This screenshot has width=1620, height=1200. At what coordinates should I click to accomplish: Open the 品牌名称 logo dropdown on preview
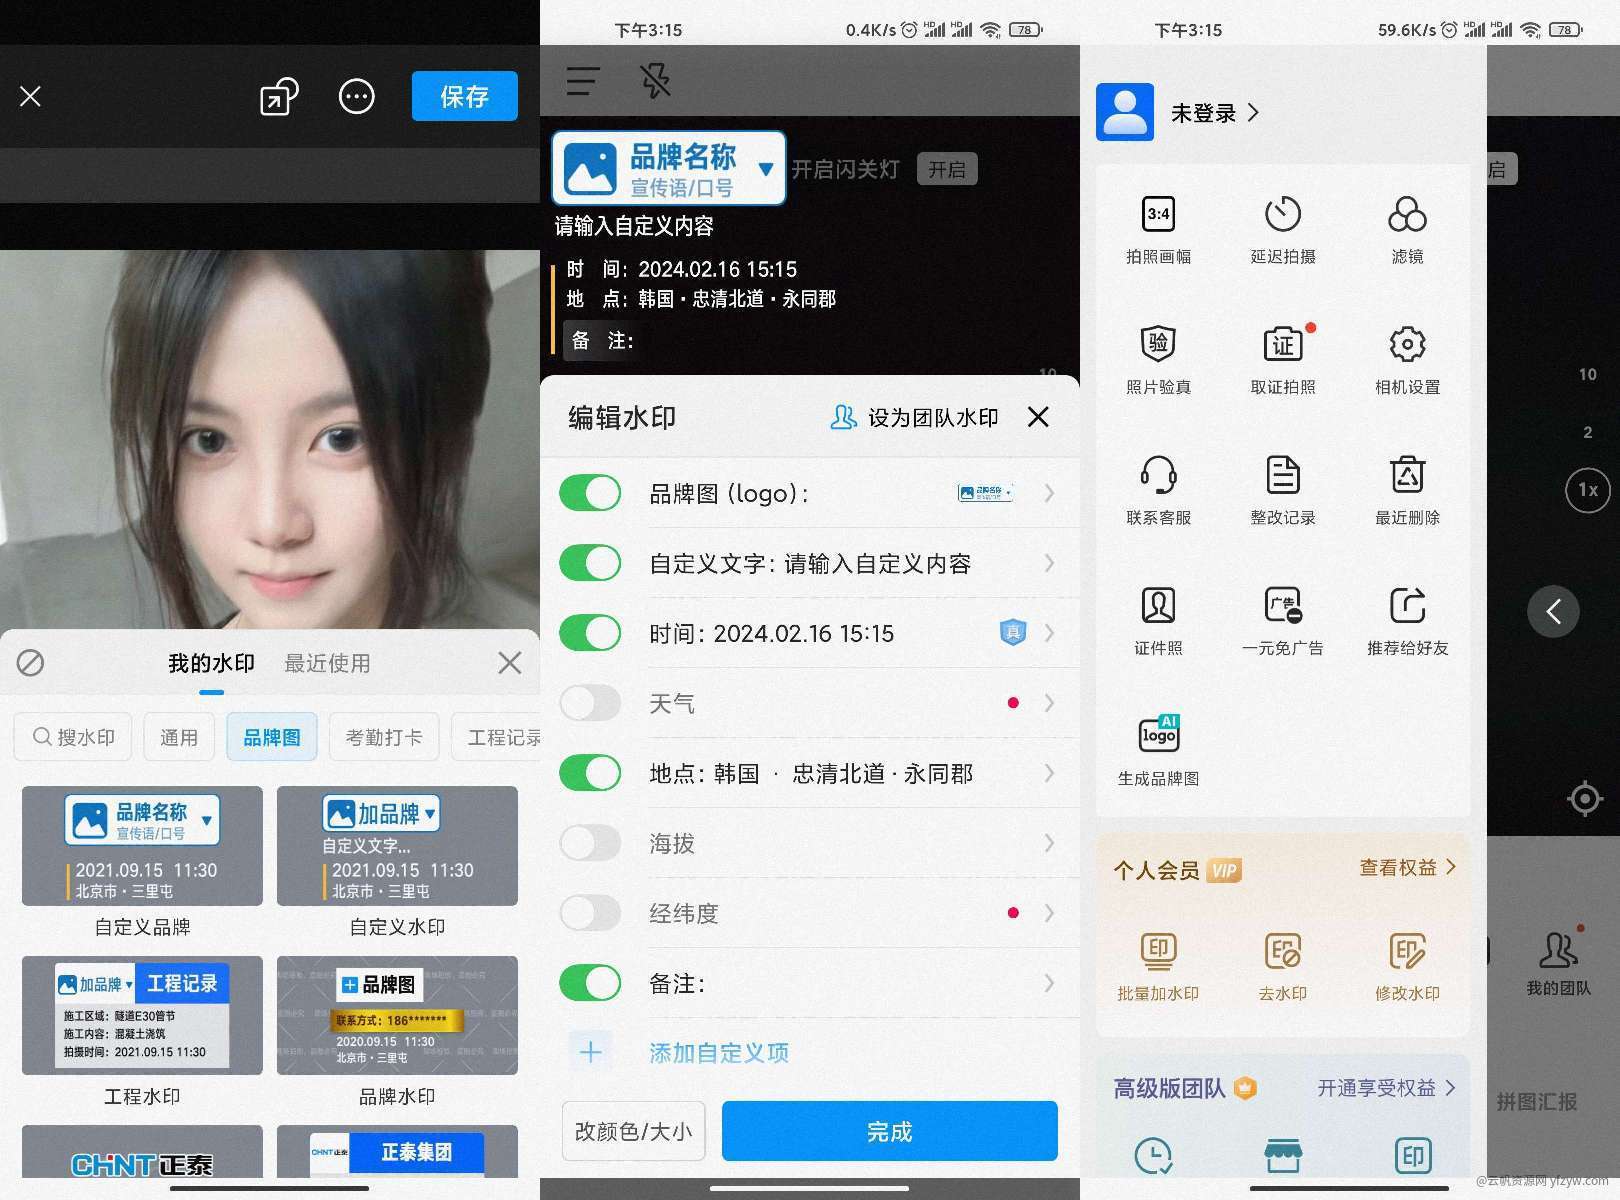tap(669, 168)
